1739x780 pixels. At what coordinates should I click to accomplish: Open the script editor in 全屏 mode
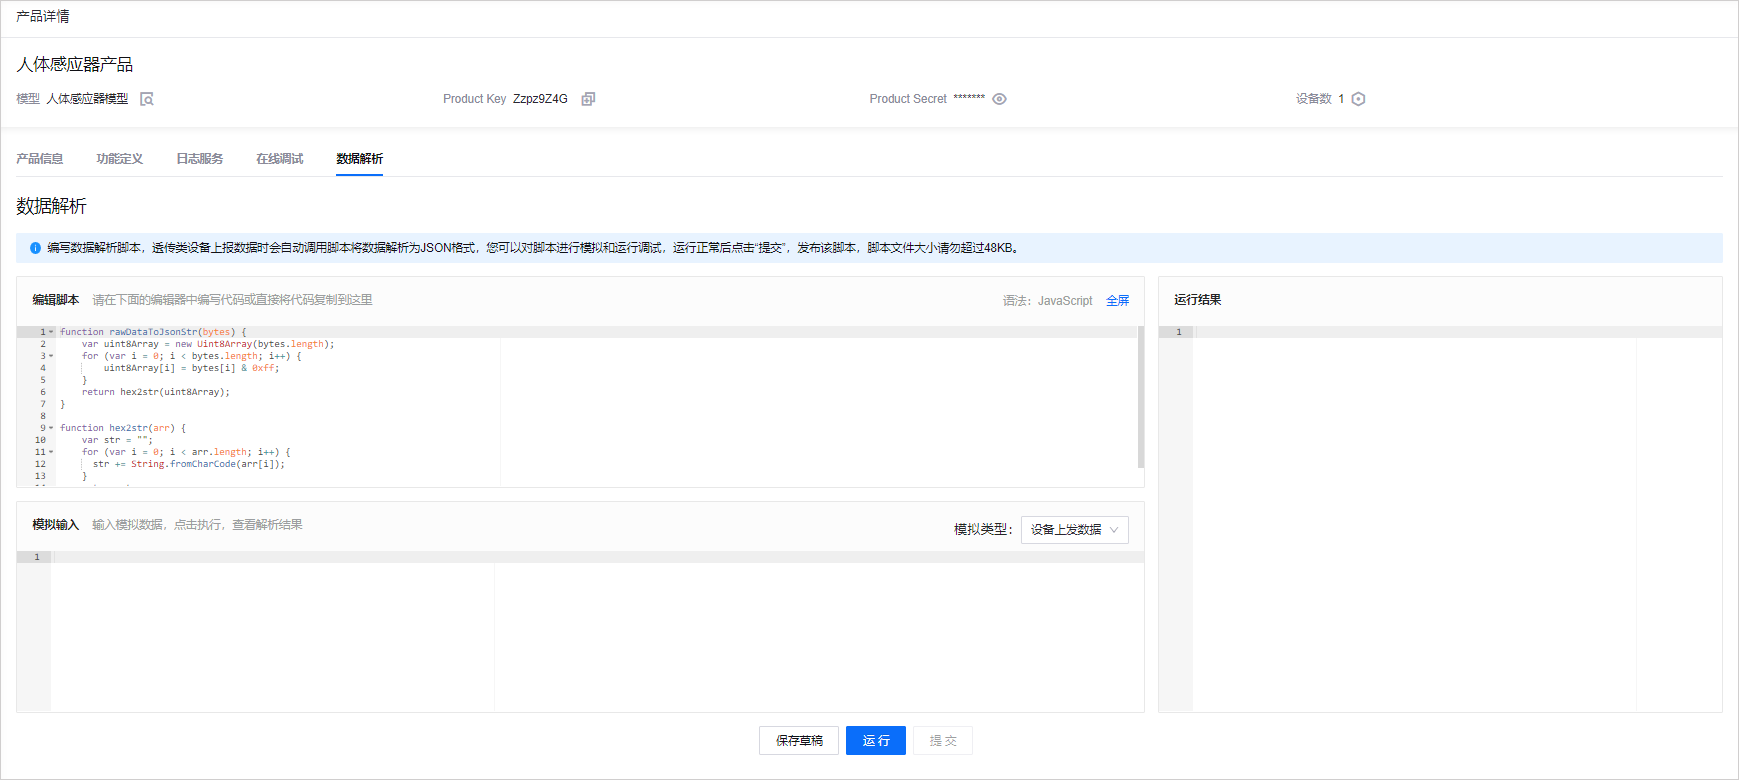[x=1118, y=301]
